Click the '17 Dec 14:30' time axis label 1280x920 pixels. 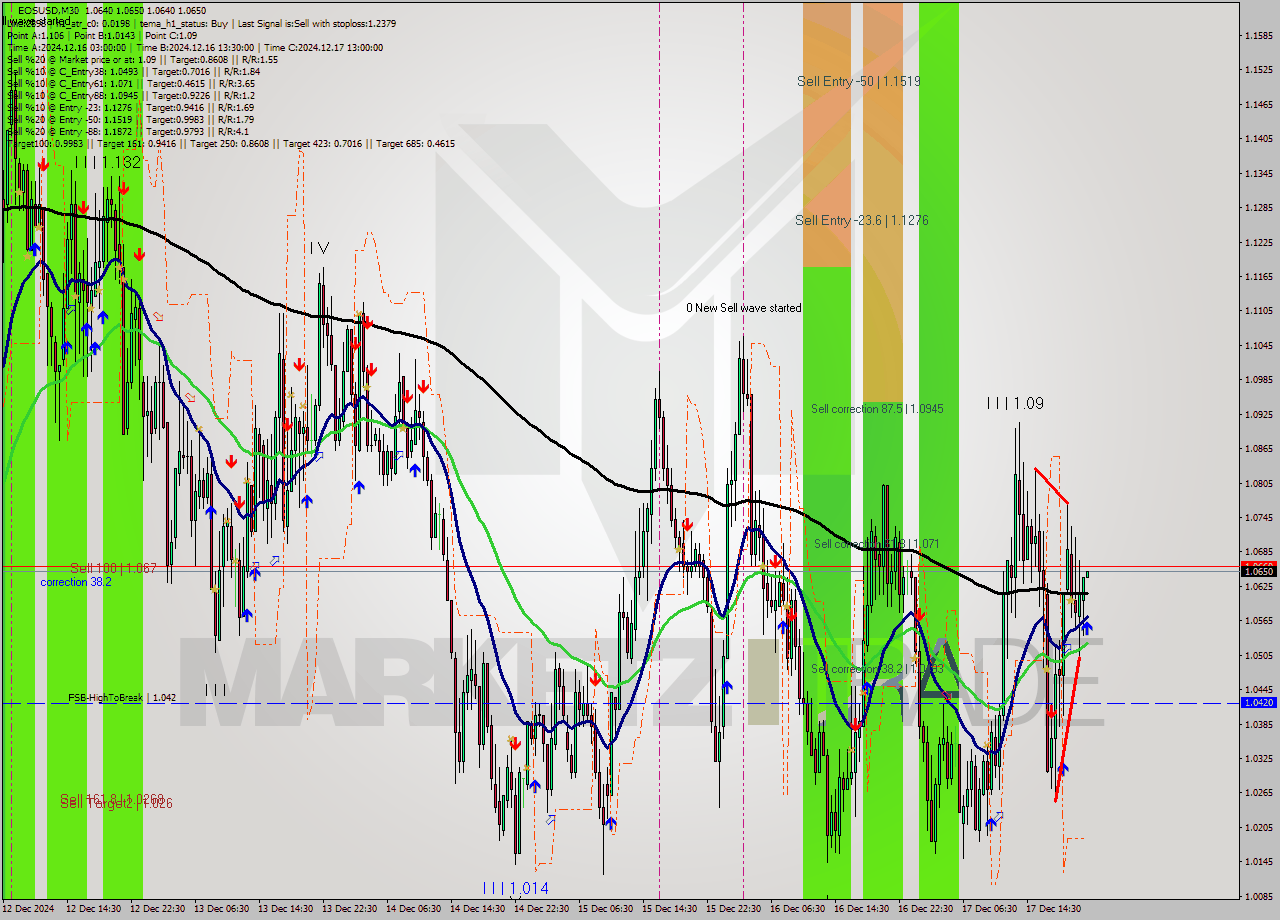pyautogui.click(x=1053, y=909)
